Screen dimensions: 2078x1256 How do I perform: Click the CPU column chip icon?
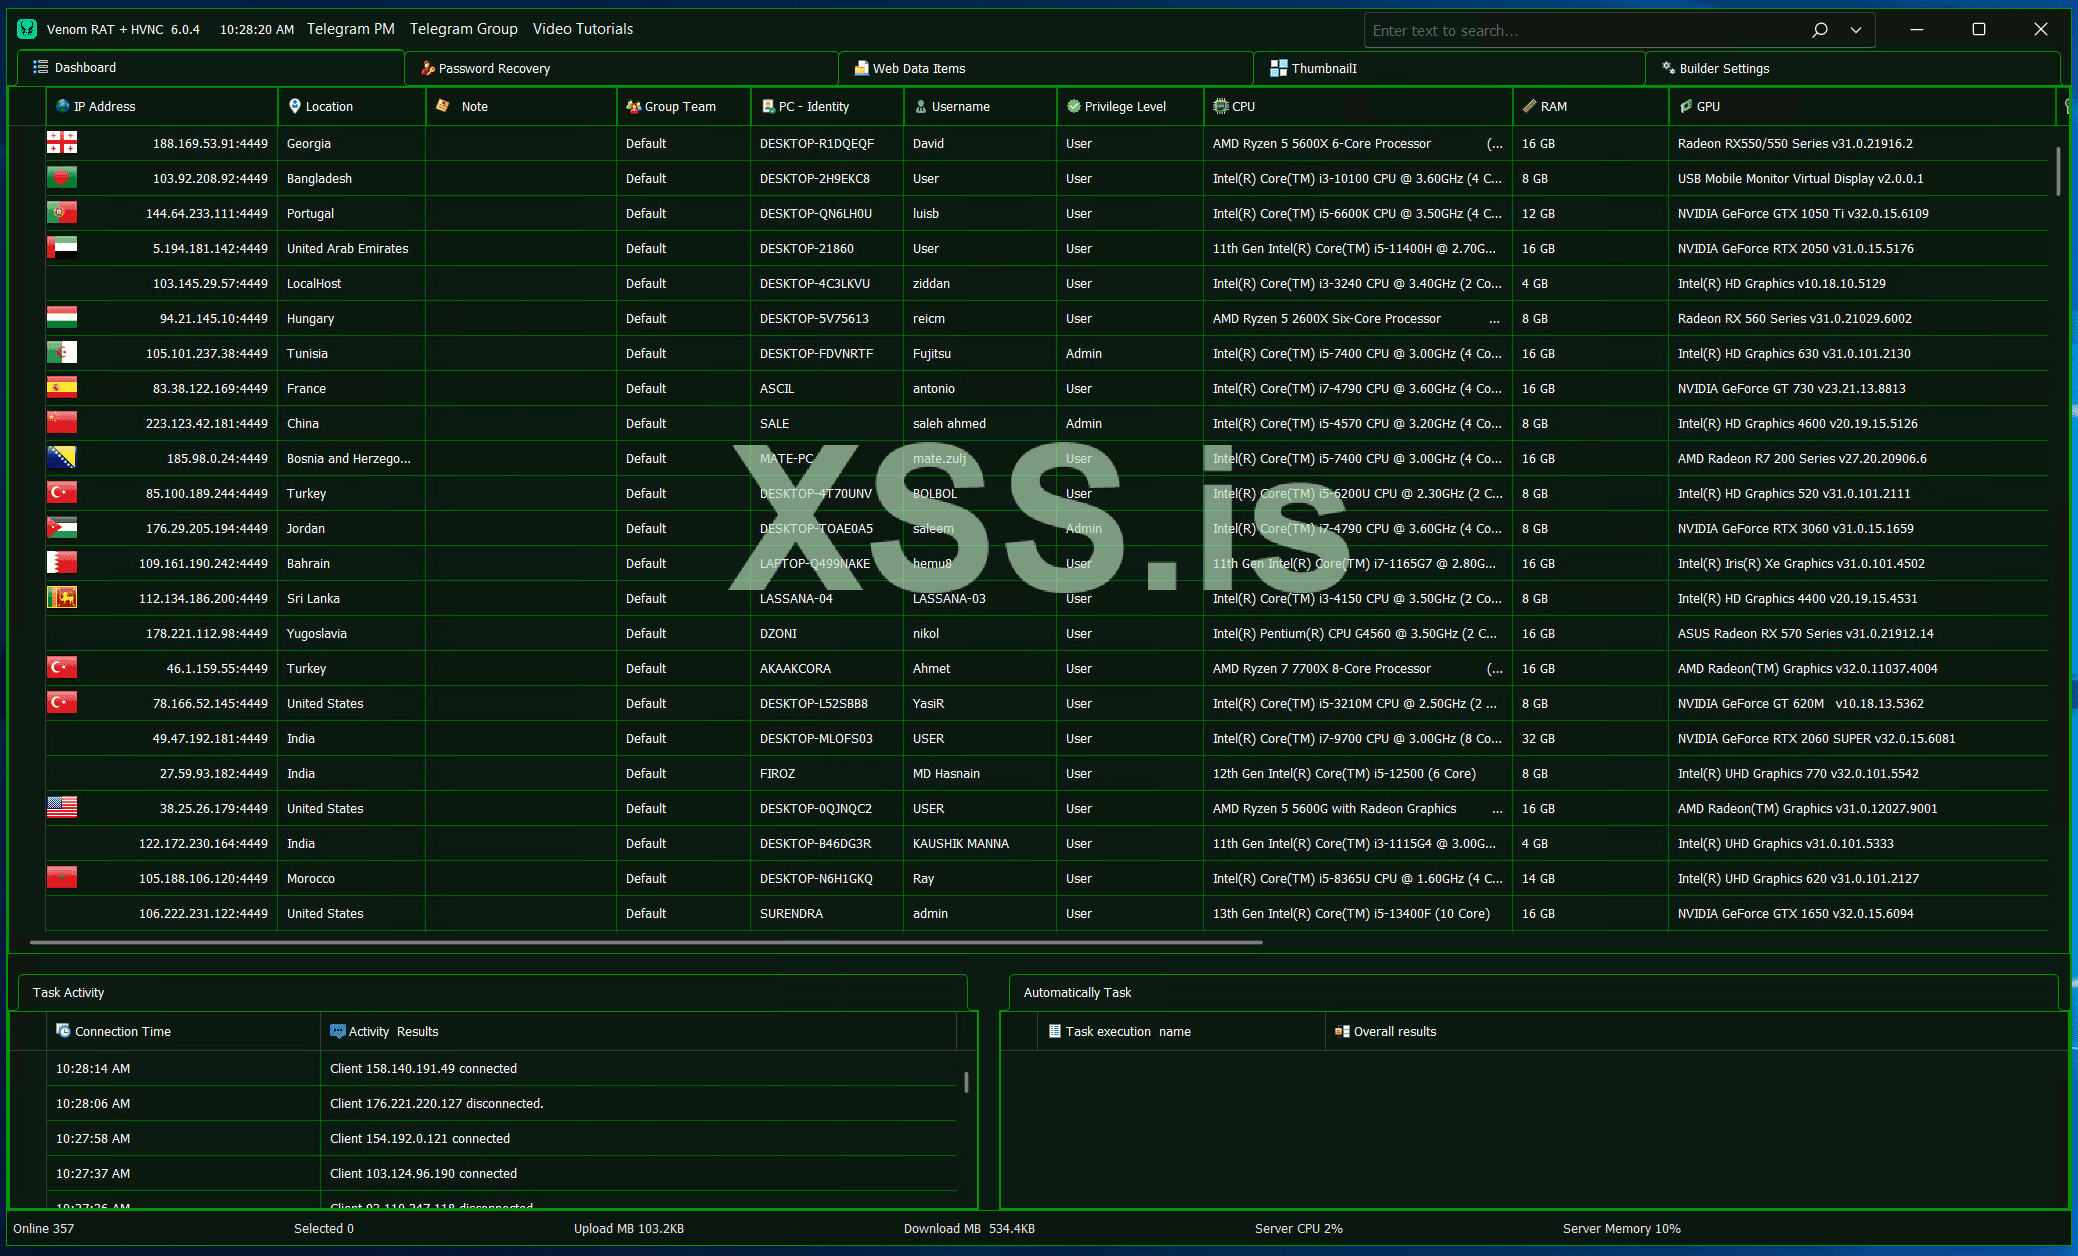click(x=1220, y=106)
